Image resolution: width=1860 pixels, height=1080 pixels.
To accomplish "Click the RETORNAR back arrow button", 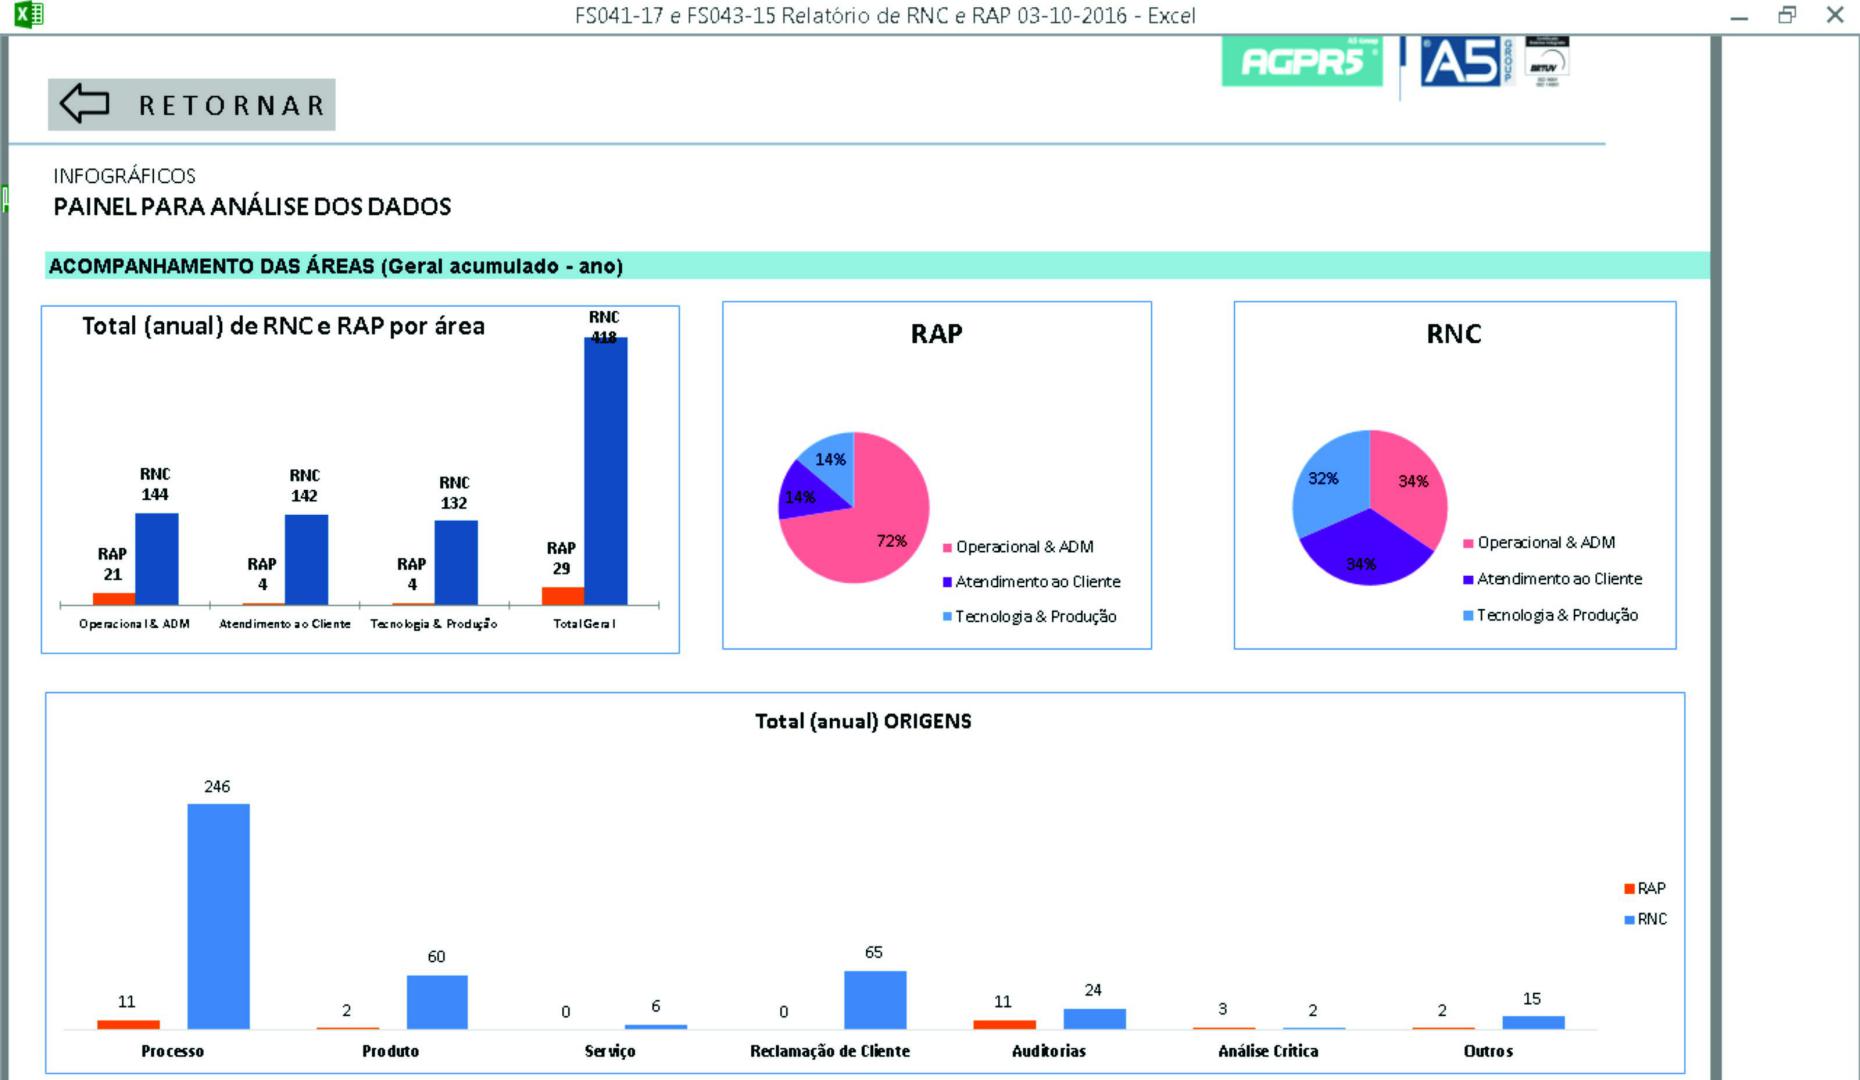I will [191, 105].
